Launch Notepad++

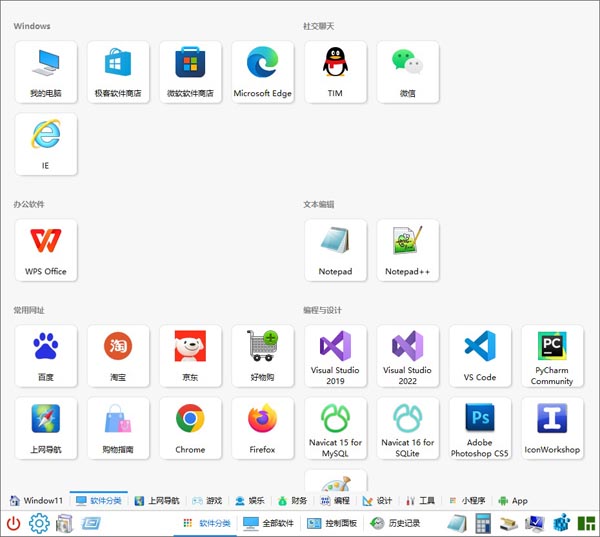(408, 250)
